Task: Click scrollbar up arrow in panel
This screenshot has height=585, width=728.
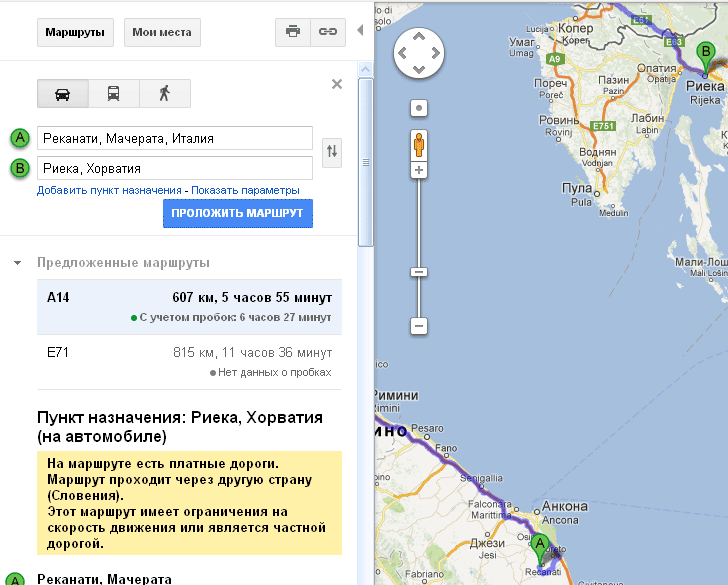Action: (x=366, y=70)
